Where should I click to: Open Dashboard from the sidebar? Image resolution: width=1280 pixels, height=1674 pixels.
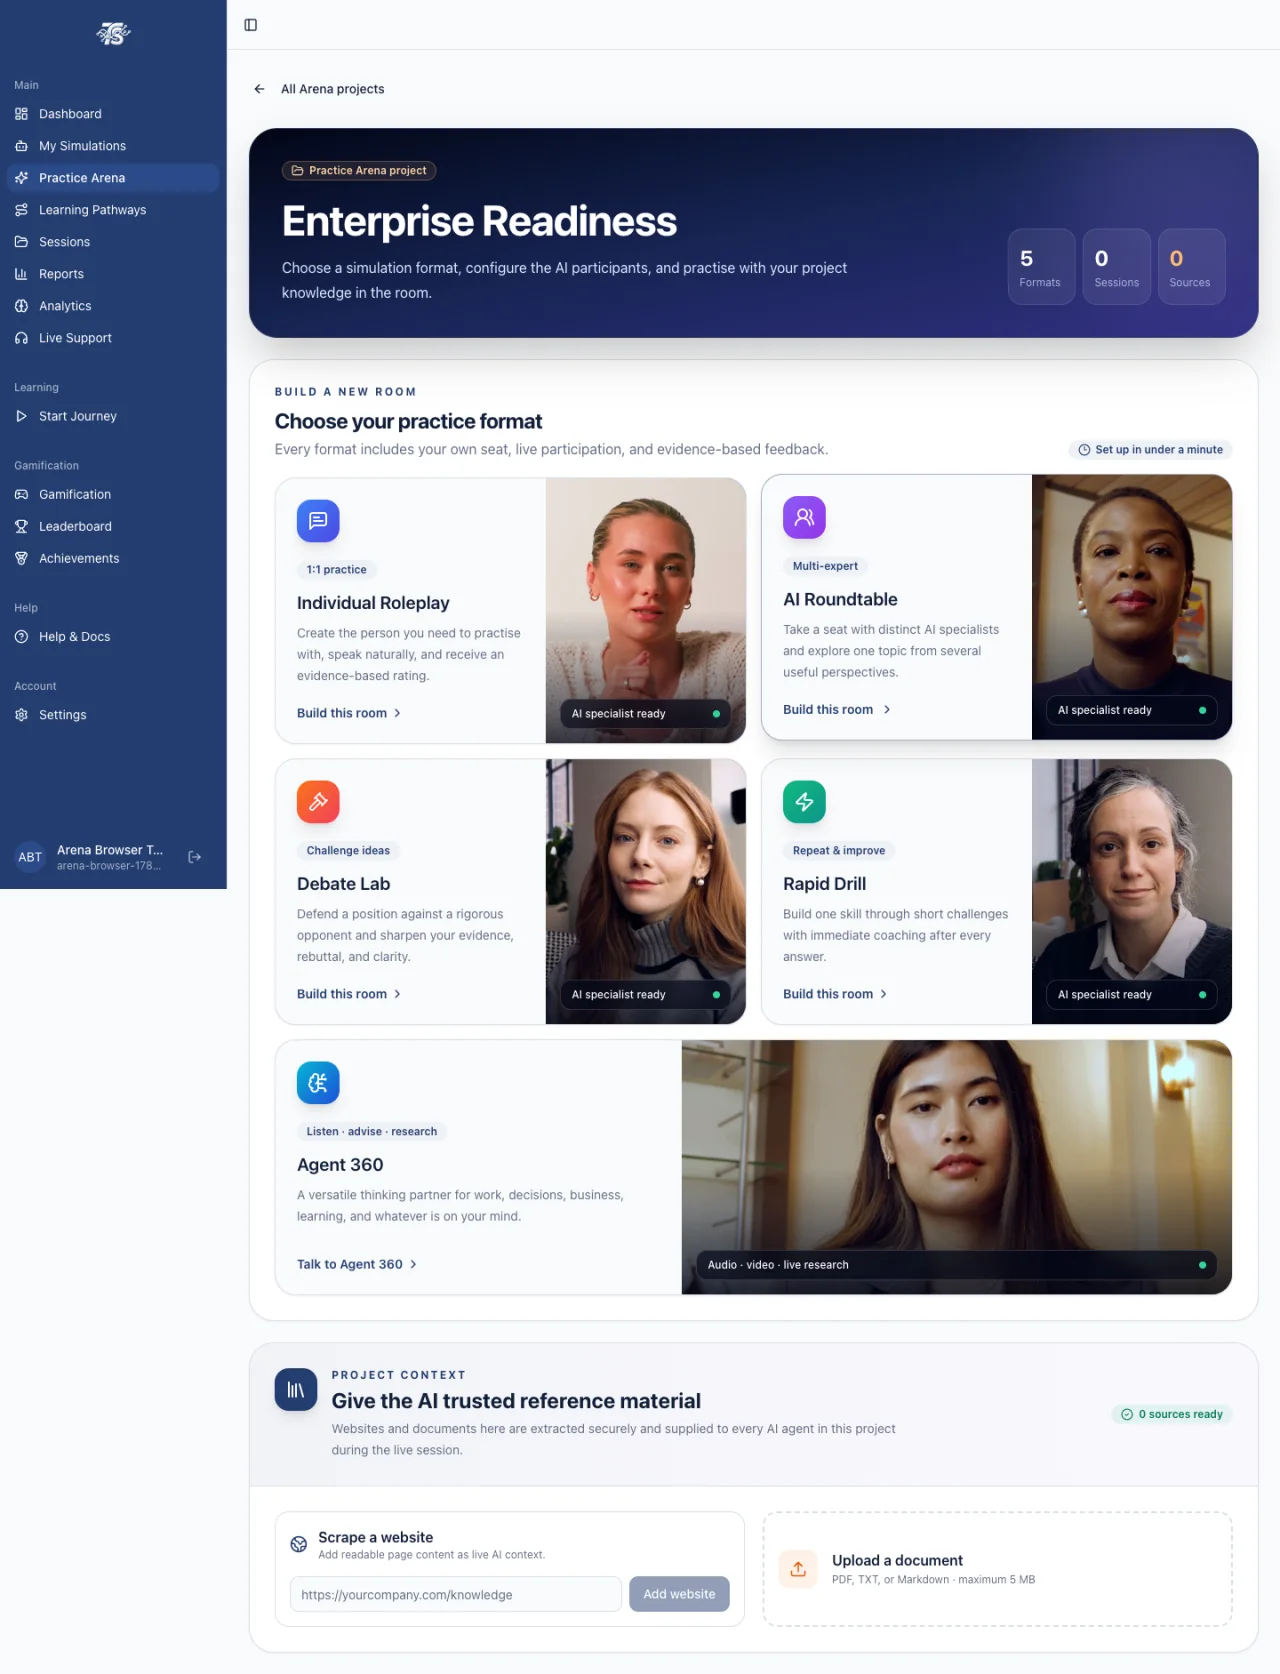(113, 114)
